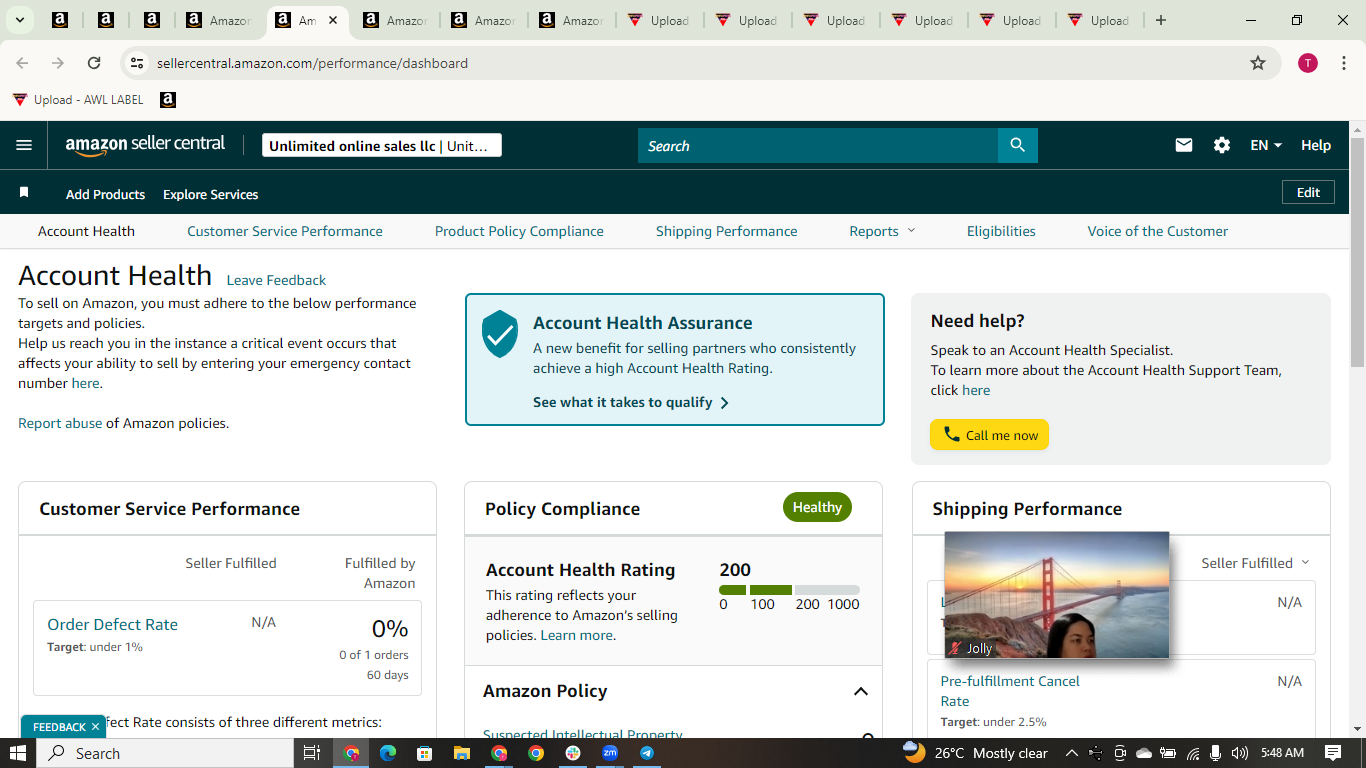
Task: Open Settings with the gear icon
Action: pos(1222,145)
